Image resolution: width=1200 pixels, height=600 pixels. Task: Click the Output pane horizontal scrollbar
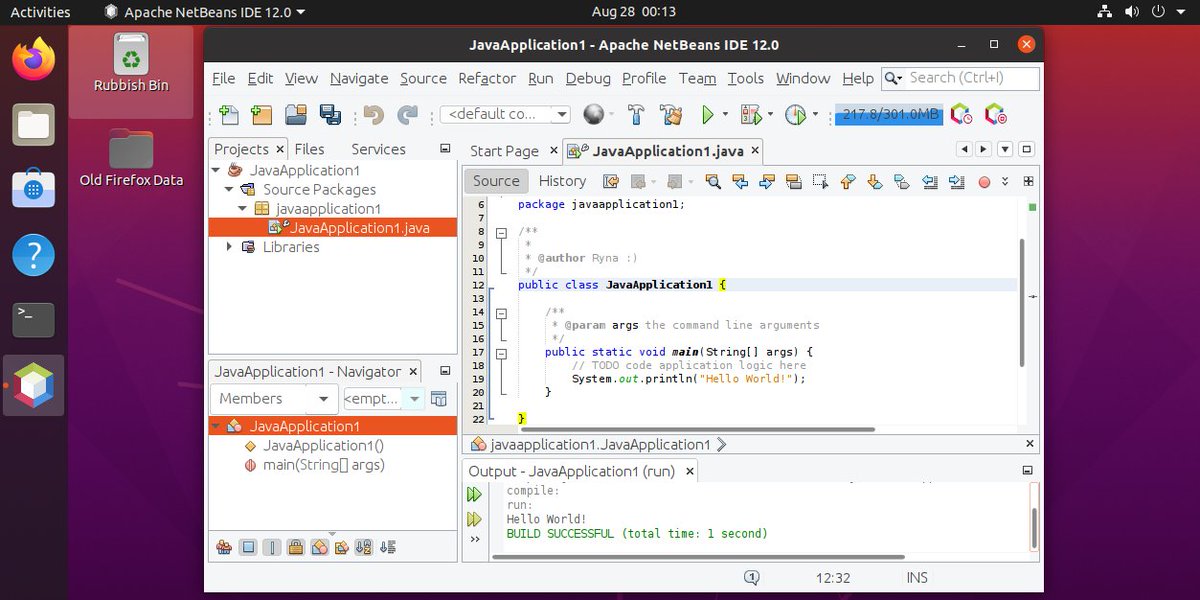(x=698, y=557)
